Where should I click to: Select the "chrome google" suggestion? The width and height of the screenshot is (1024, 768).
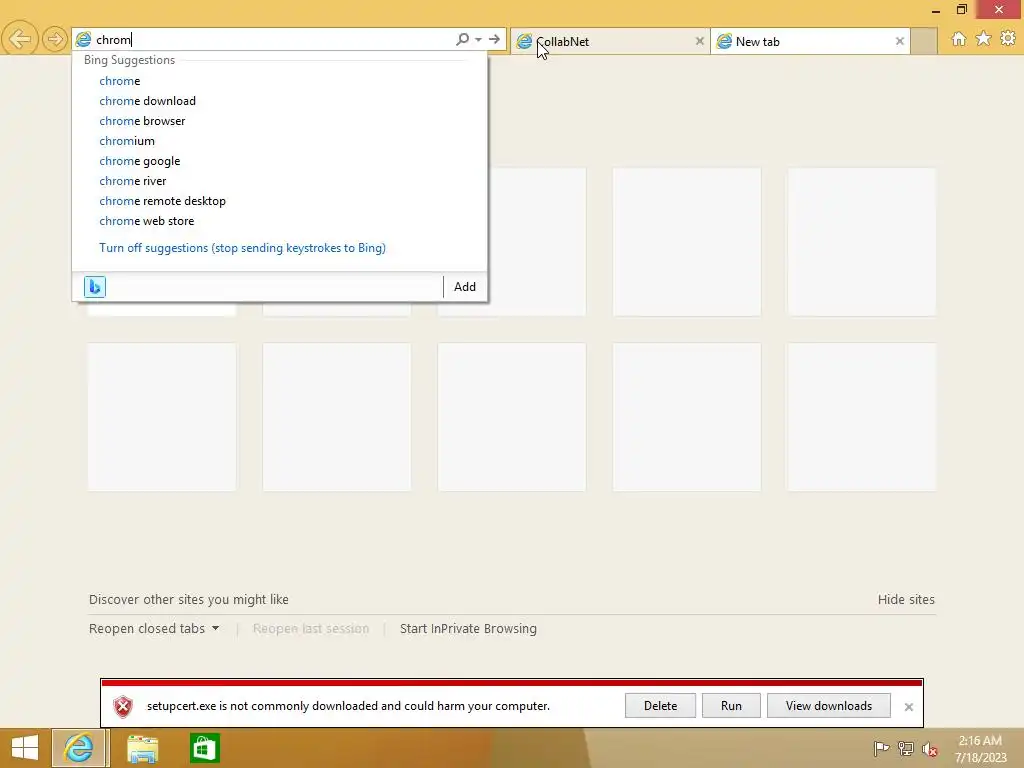[280, 161]
